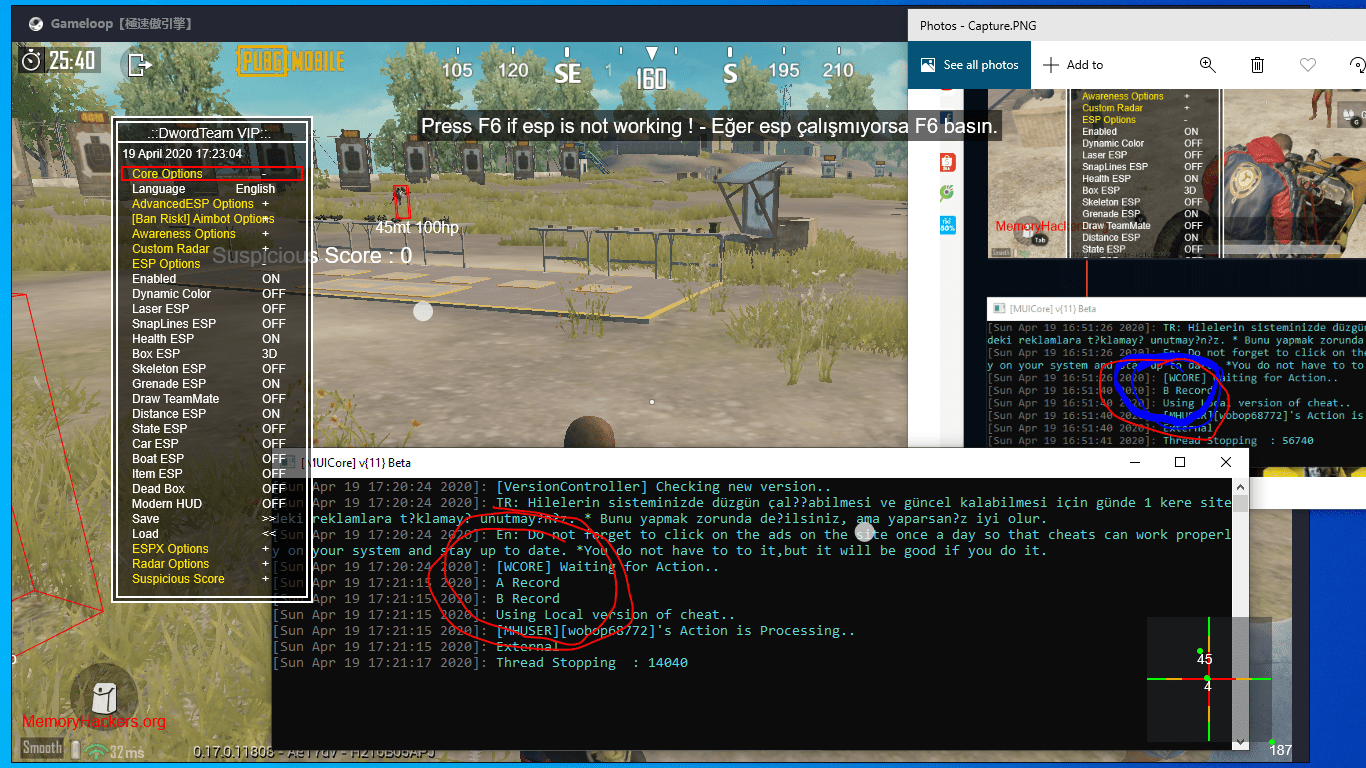Click the Add to button label

pos(1084,65)
